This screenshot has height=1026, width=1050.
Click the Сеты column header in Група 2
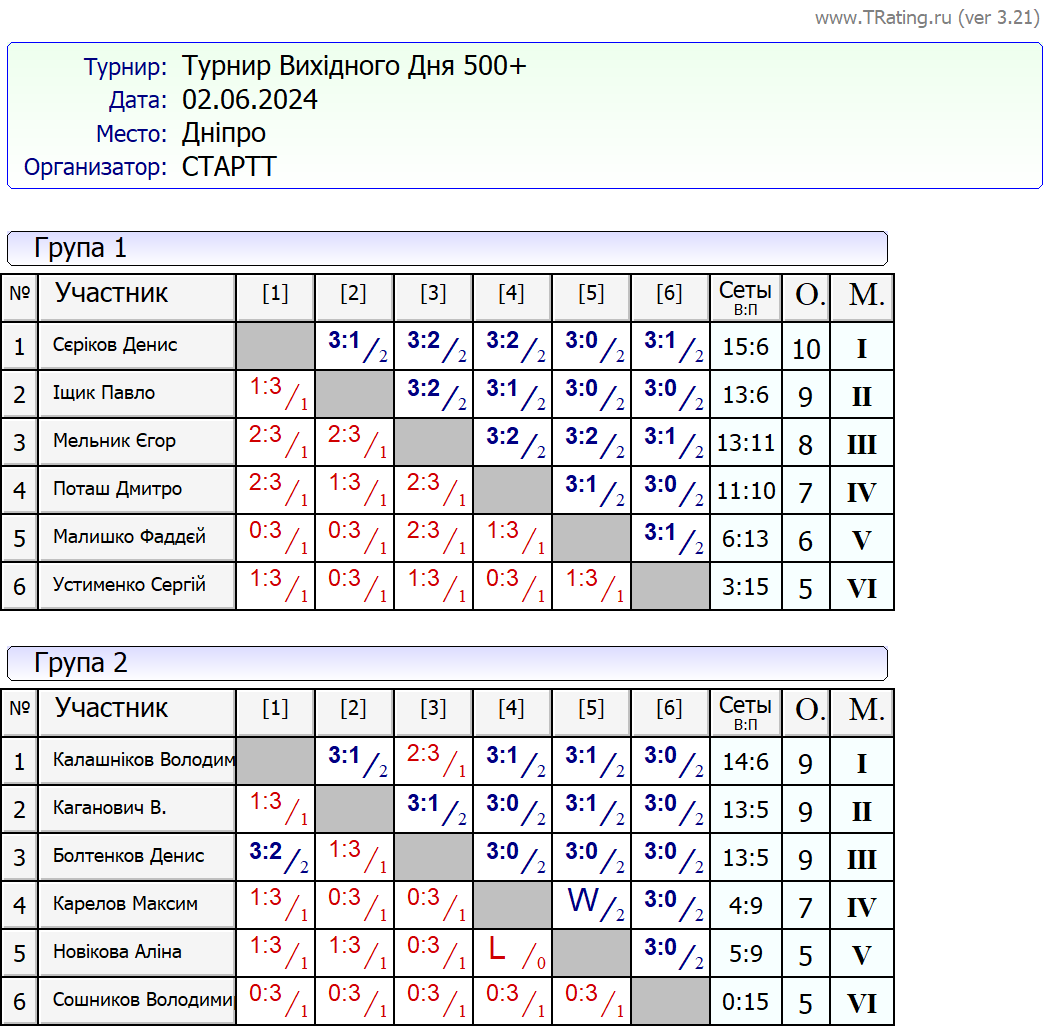(x=745, y=712)
